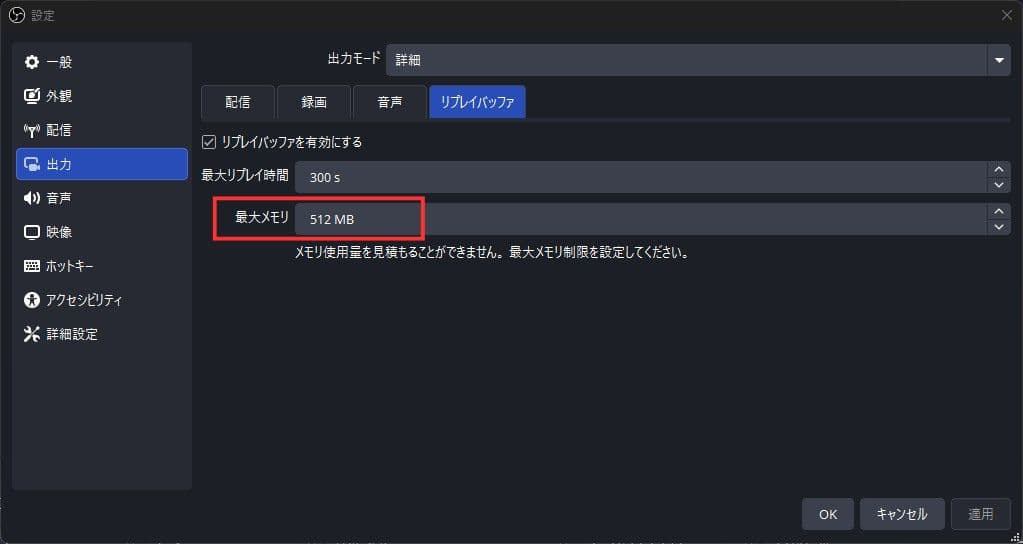Select the Stream (配信) antenna icon

coord(31,130)
